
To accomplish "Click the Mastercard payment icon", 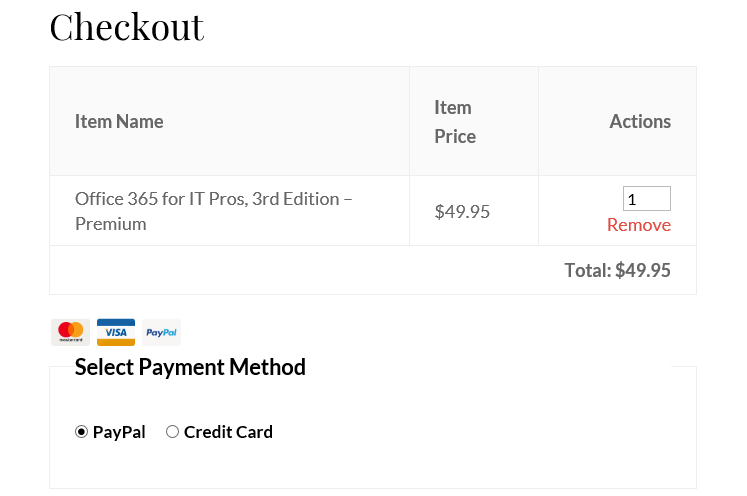I will 71,332.
